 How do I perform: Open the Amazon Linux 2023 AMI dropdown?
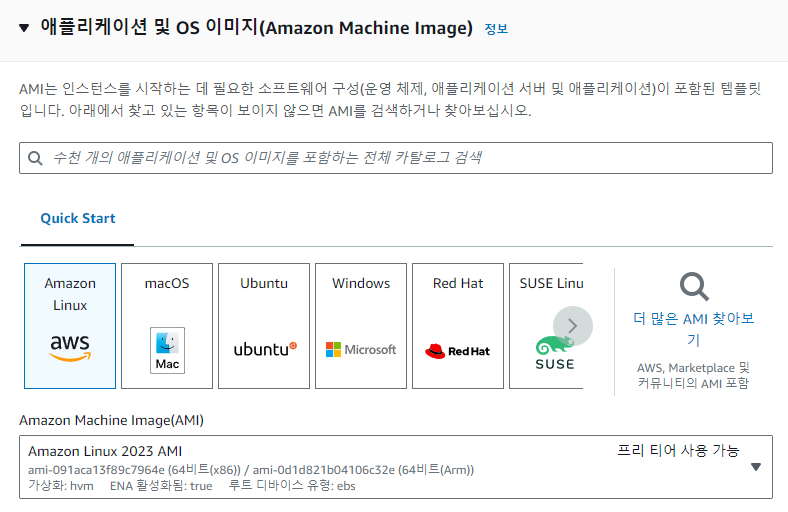point(396,467)
